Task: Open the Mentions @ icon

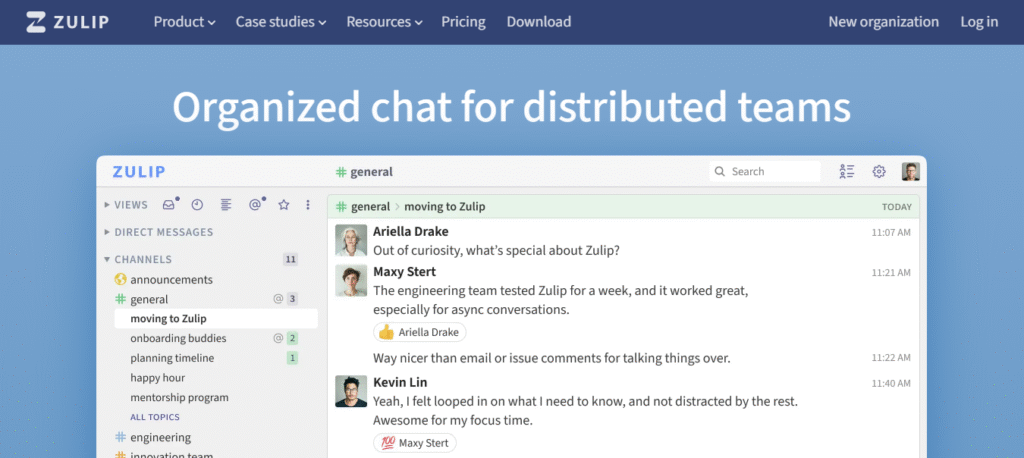Action: pyautogui.click(x=255, y=205)
